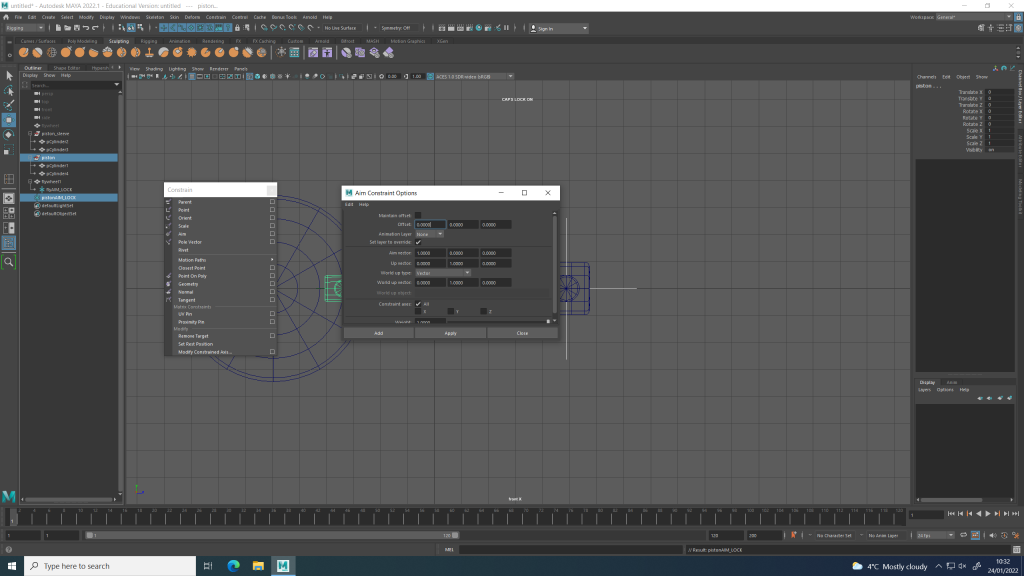Enable the Y constraint axis checkbox

point(451,312)
